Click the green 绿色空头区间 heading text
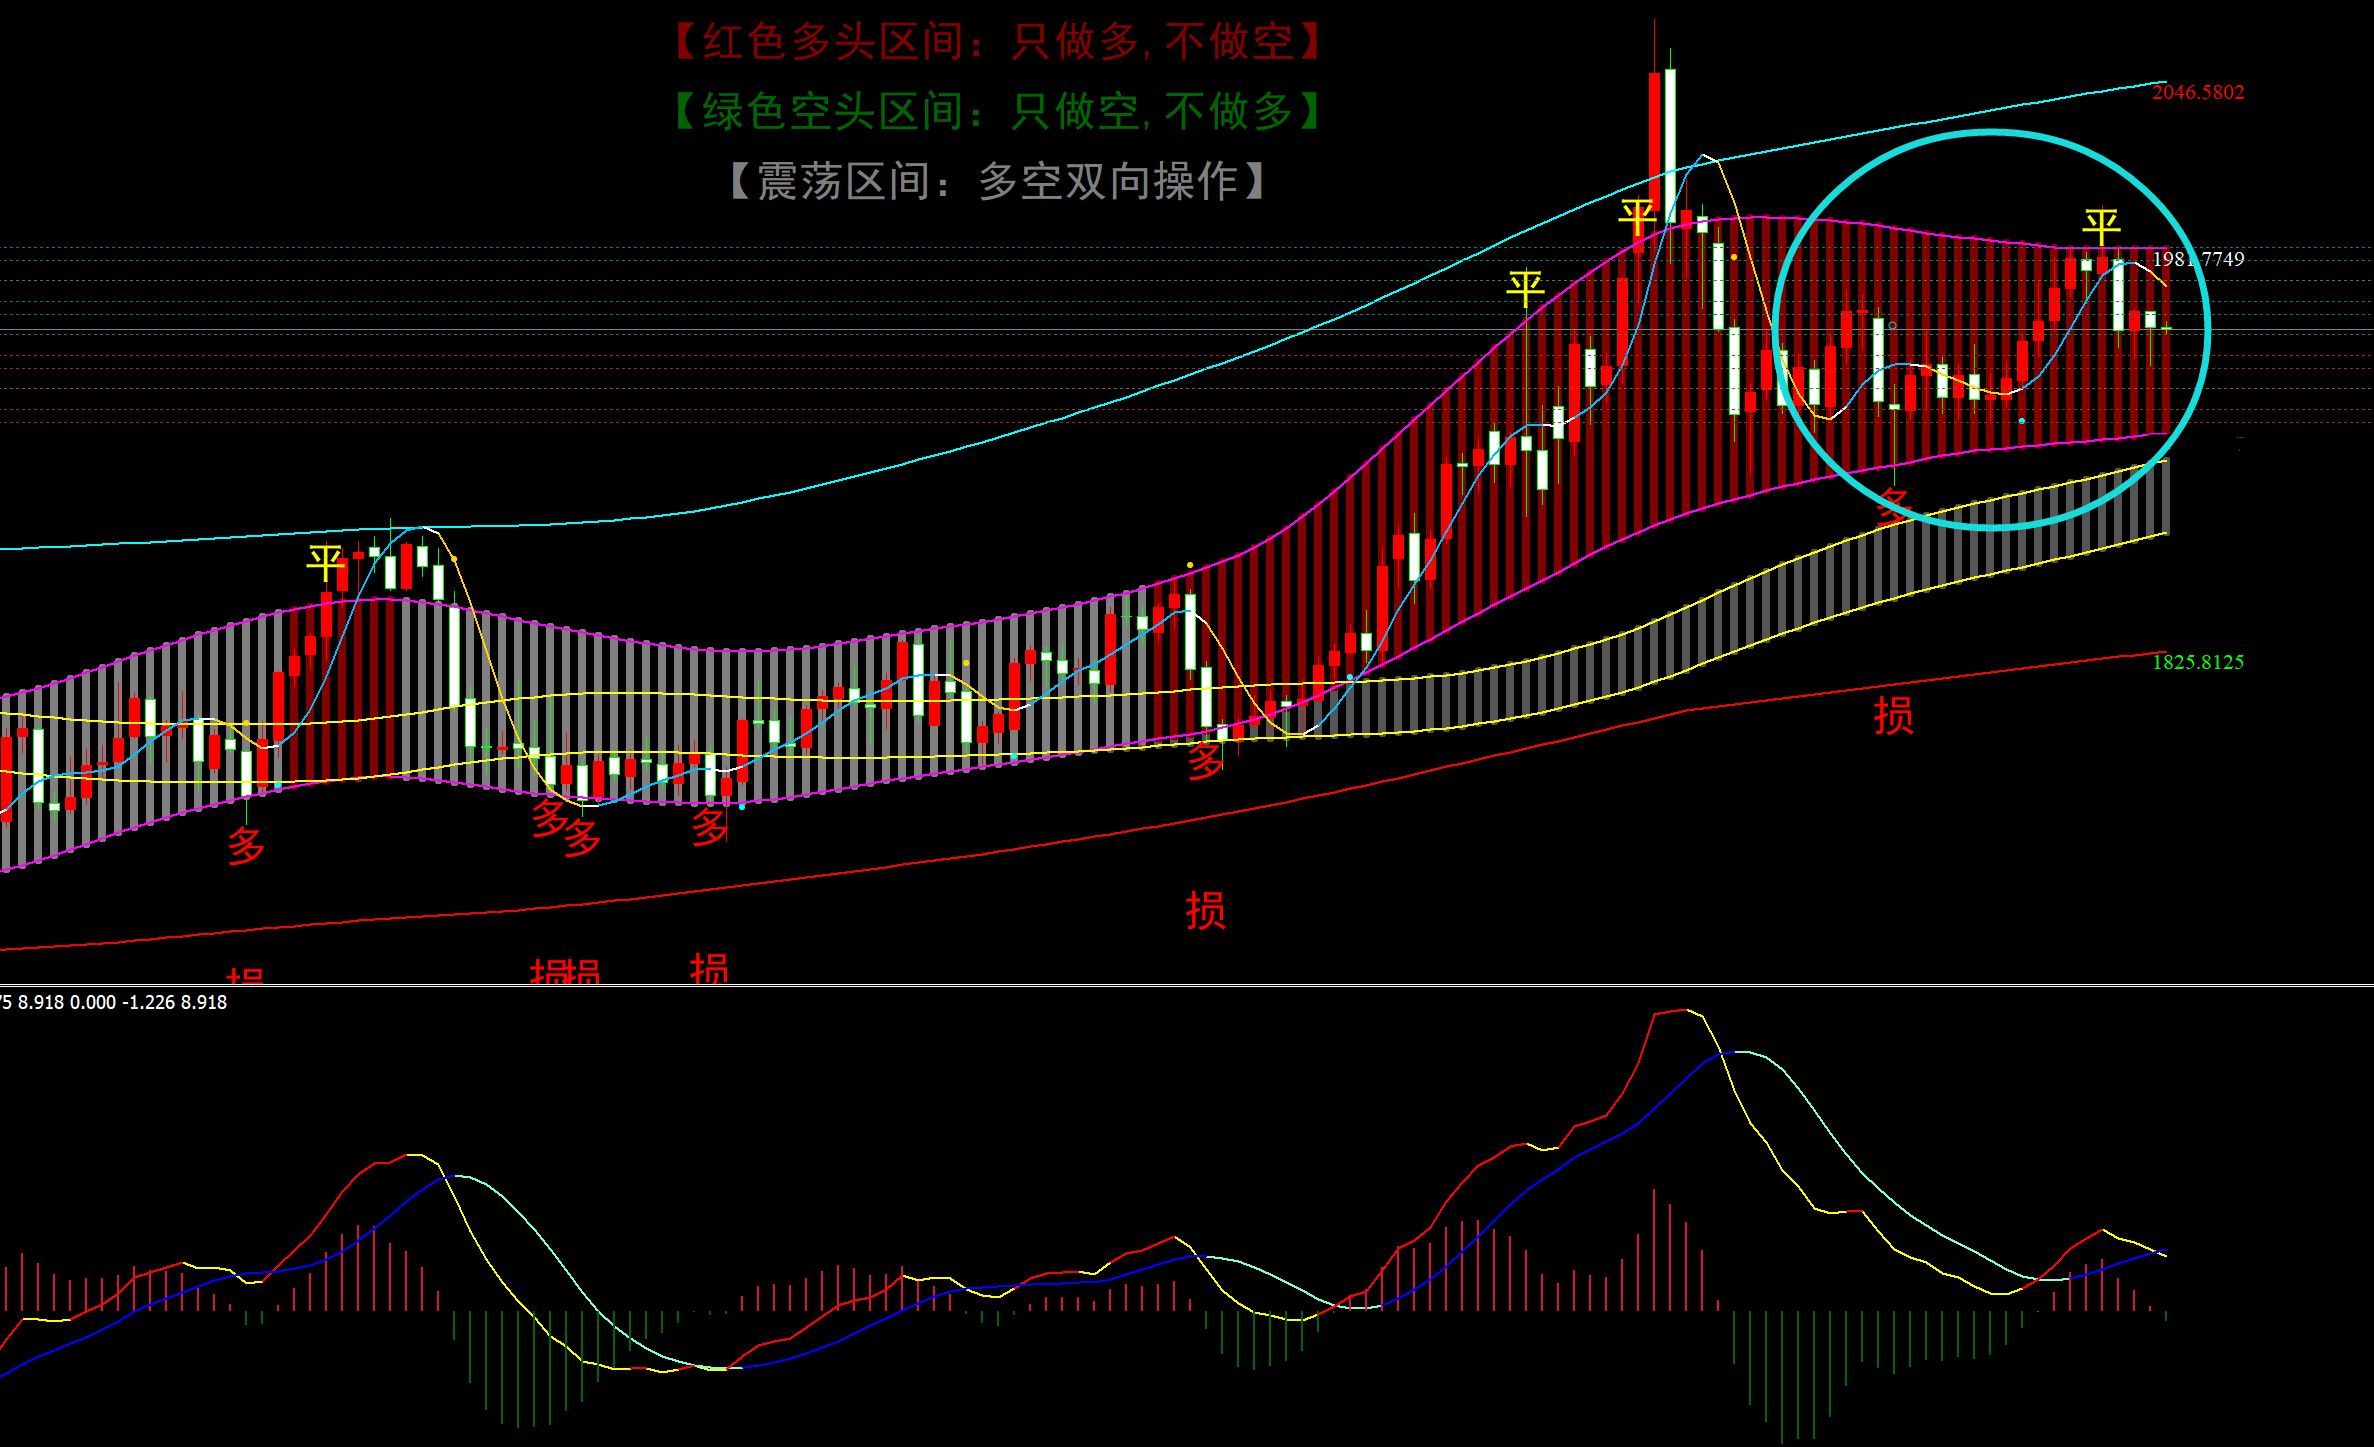Screen dimensions: 2374x1447 pos(998,111)
